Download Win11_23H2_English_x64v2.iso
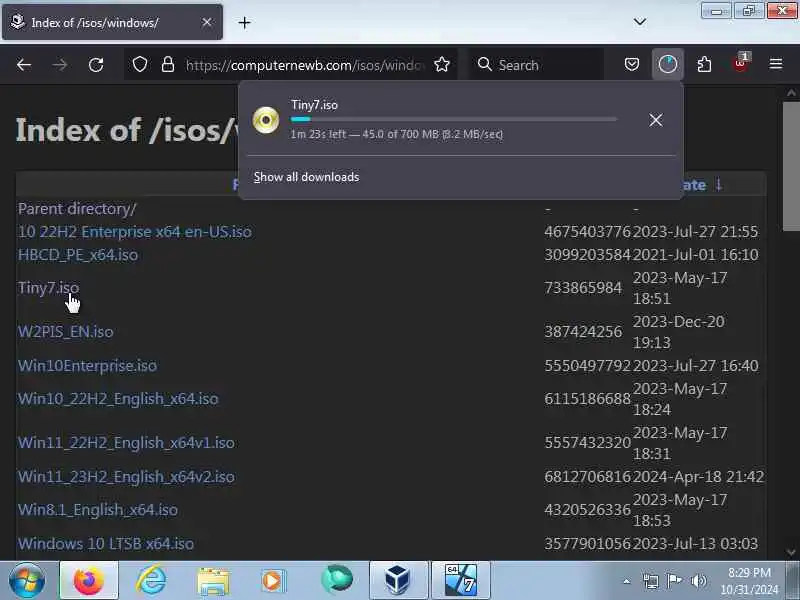Image resolution: width=800 pixels, height=600 pixels. 127,477
